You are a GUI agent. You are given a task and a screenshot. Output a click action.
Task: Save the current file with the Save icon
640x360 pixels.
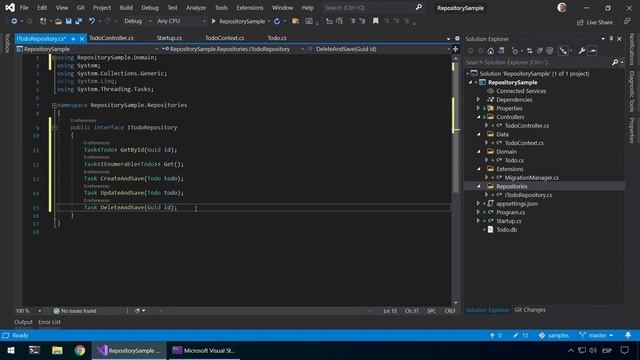pos(69,21)
